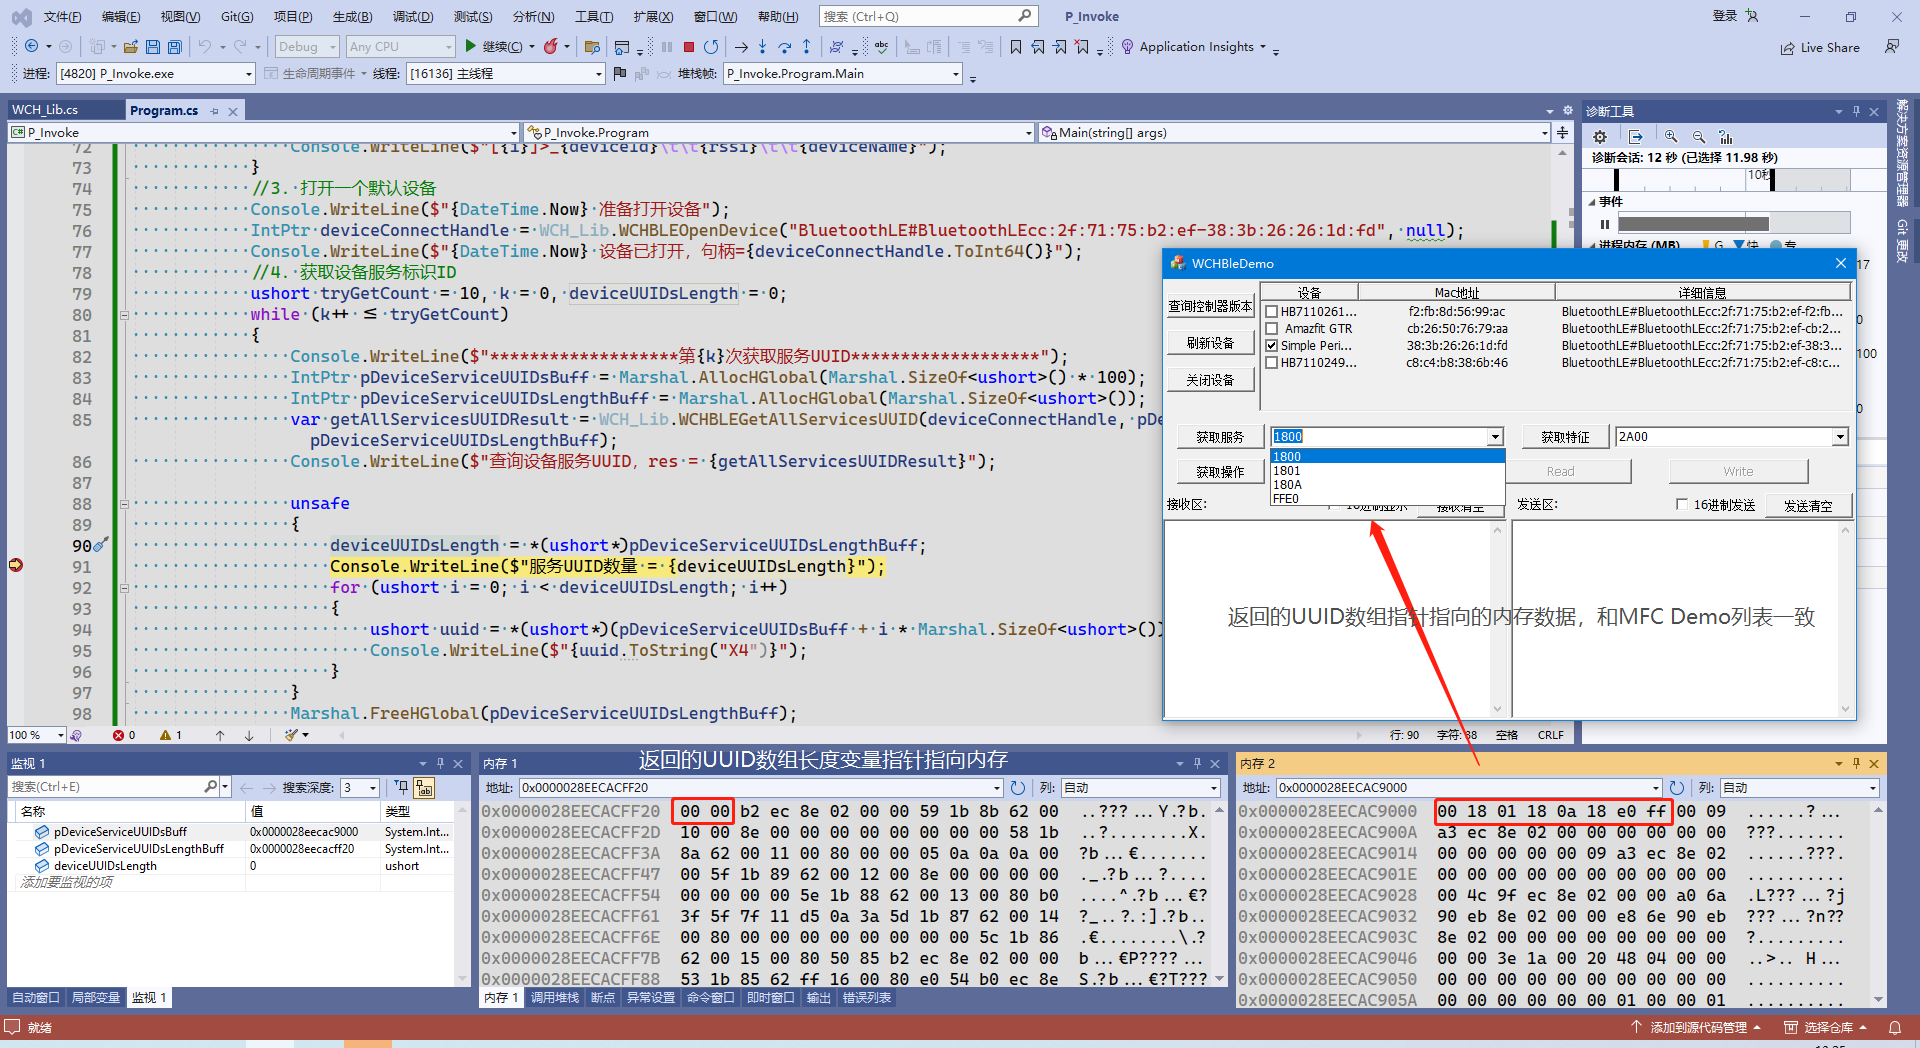
Task: Click the 获取特征 button
Action: (1565, 437)
